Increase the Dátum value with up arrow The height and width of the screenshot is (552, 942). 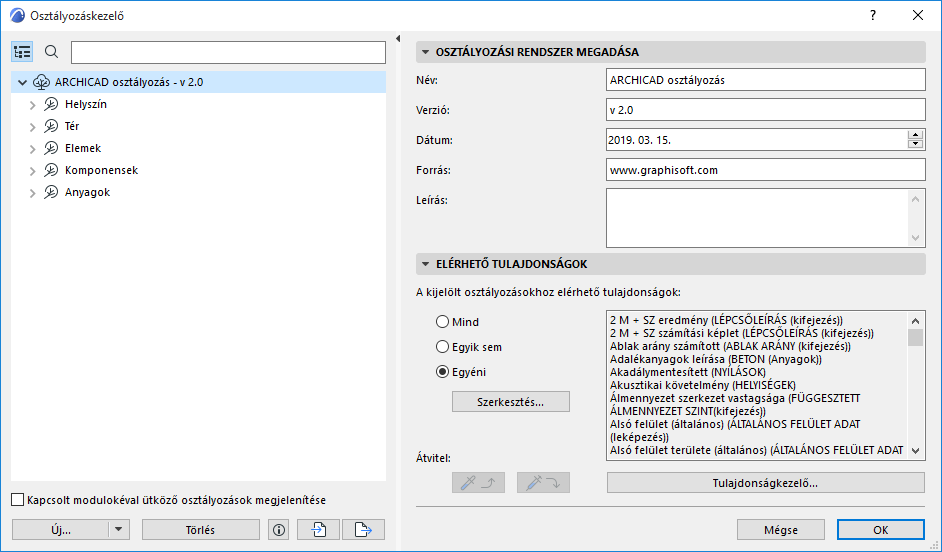point(916,135)
